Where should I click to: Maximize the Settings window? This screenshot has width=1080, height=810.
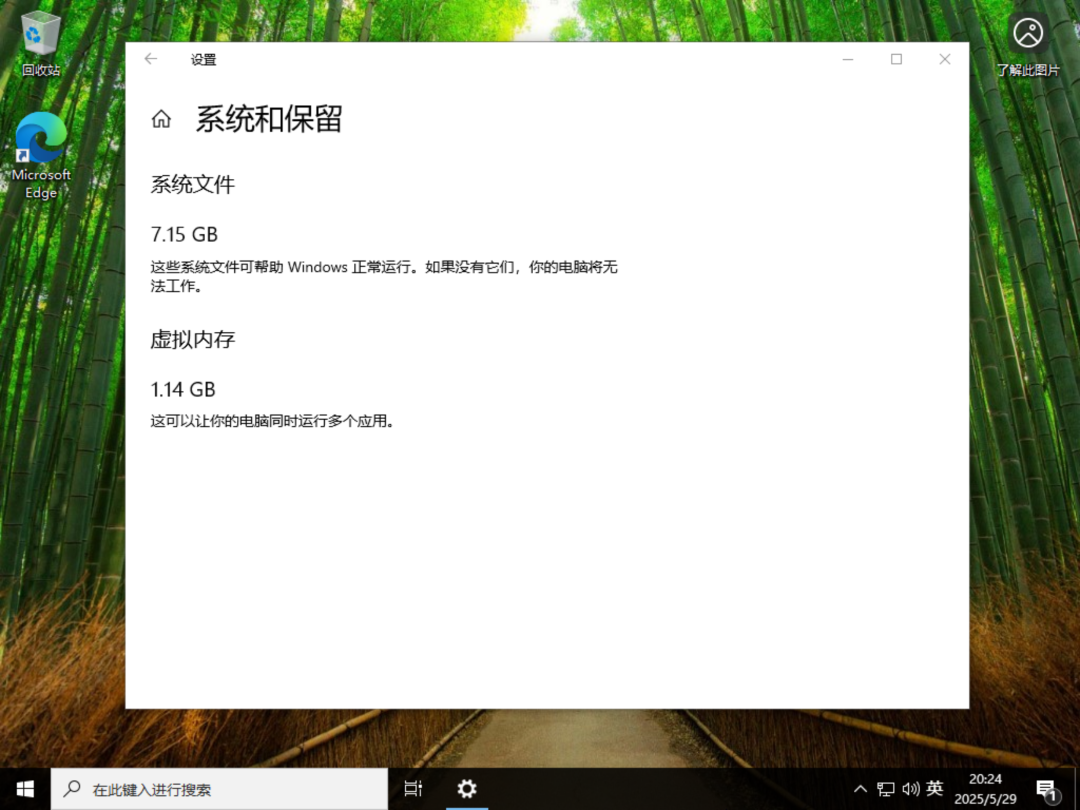point(896,59)
